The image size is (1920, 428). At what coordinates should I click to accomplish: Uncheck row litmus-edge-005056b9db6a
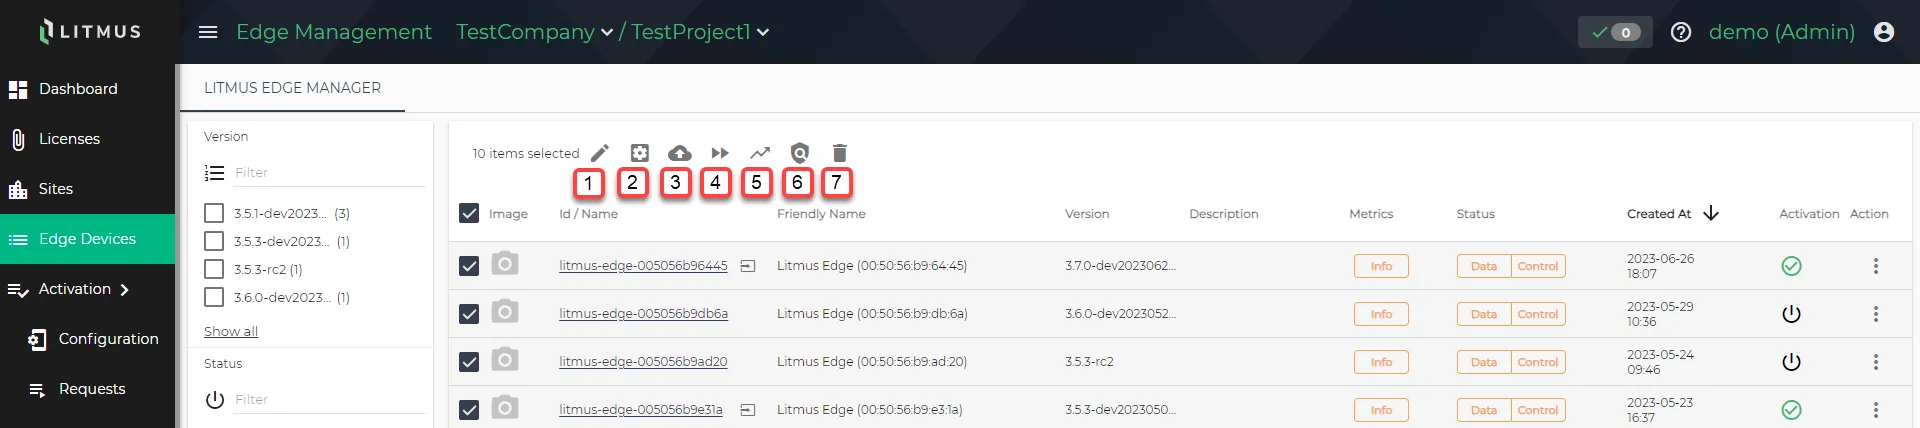(x=469, y=314)
